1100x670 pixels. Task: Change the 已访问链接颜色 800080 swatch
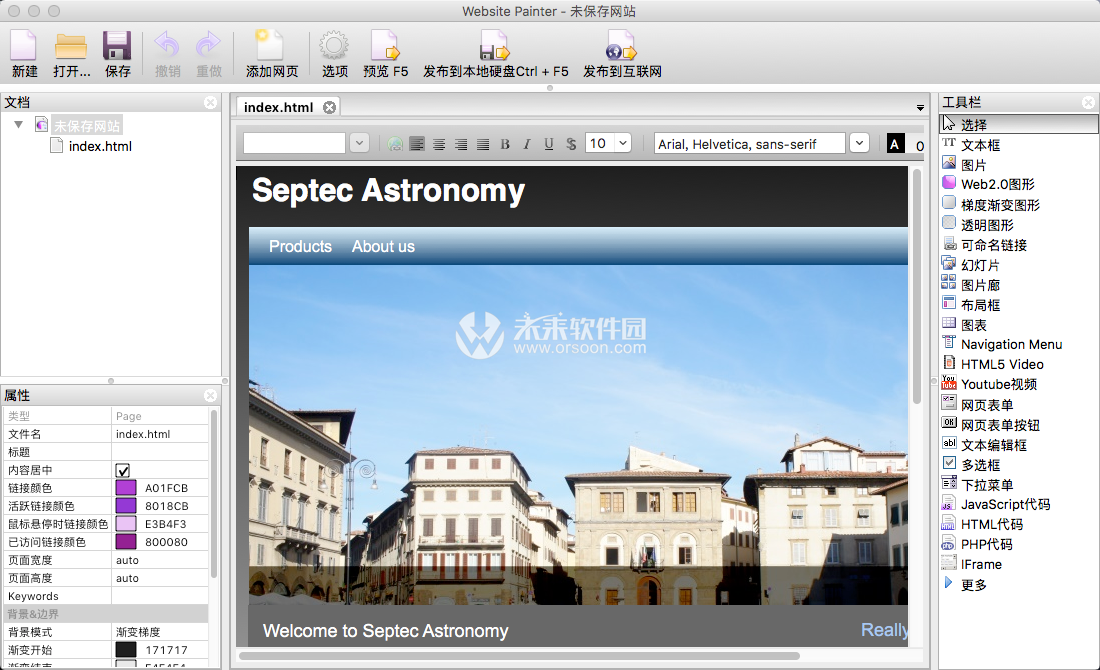[126, 542]
